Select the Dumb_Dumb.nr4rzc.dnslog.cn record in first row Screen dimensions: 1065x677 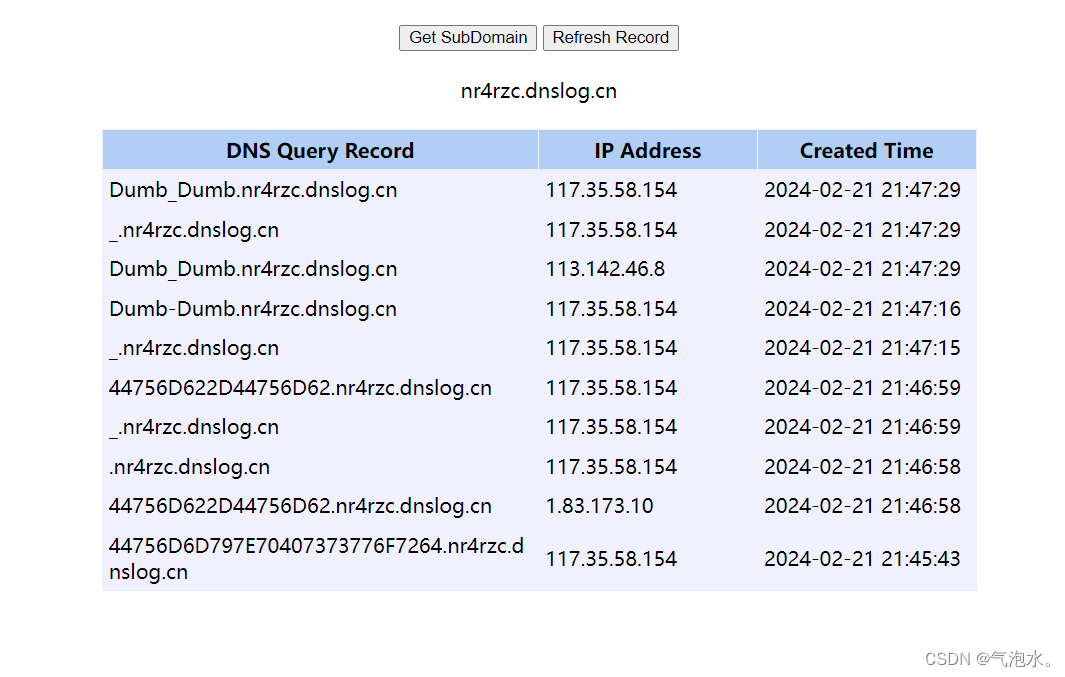pos(252,189)
